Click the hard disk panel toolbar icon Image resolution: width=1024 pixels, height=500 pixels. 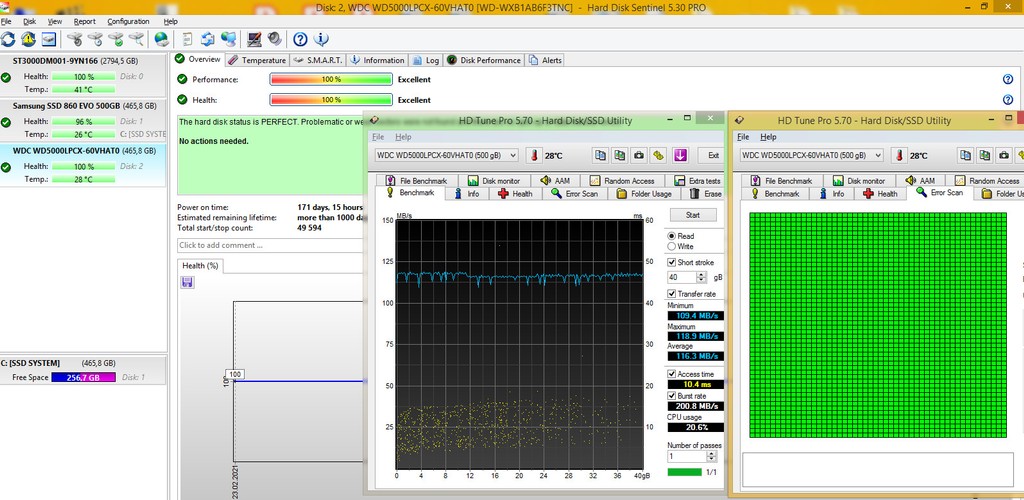49,39
